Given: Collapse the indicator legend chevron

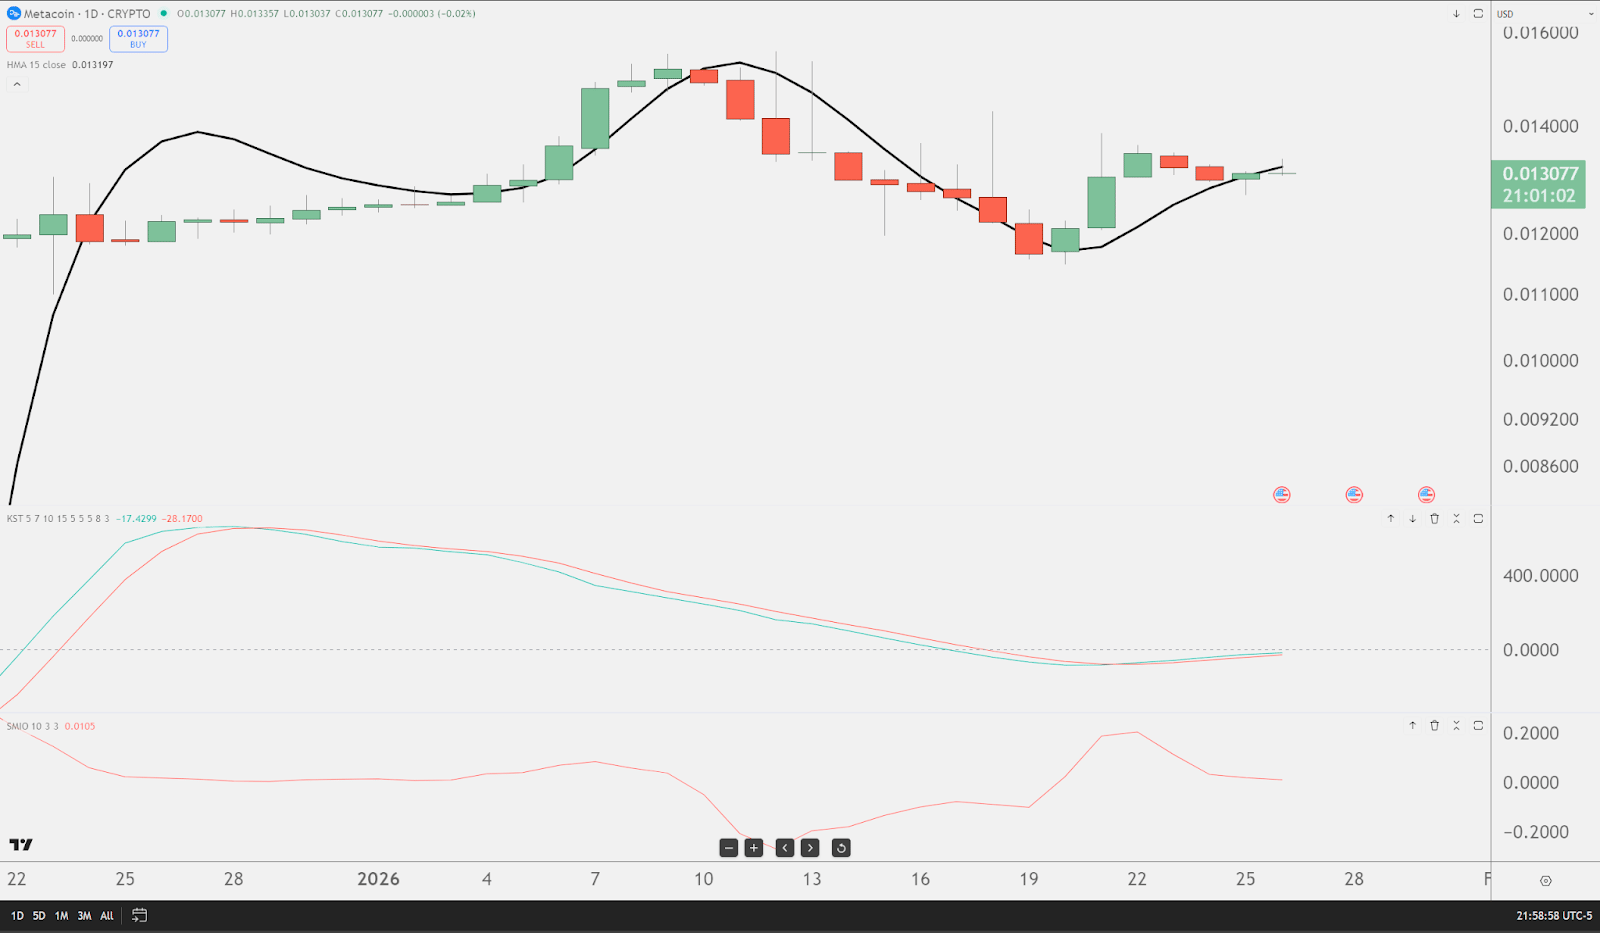Looking at the screenshot, I should coord(17,85).
